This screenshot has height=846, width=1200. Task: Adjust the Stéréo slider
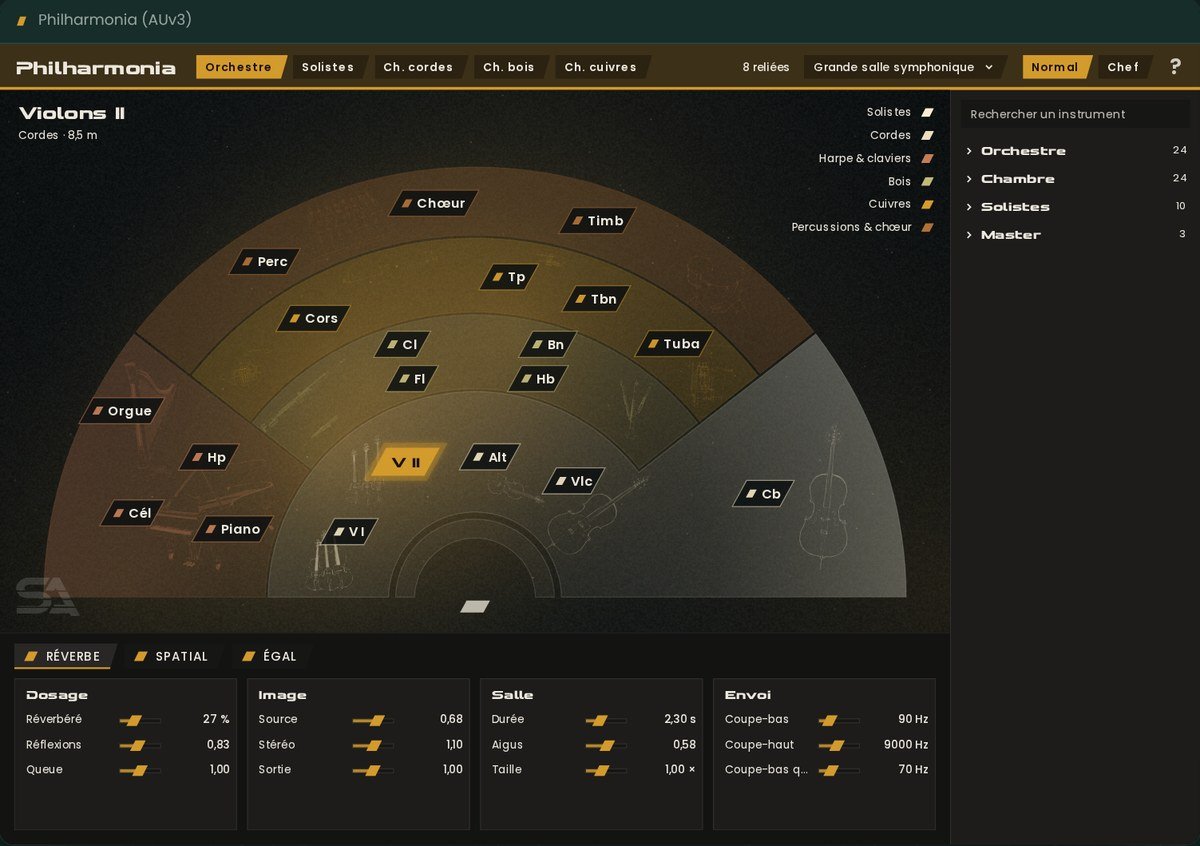373,745
